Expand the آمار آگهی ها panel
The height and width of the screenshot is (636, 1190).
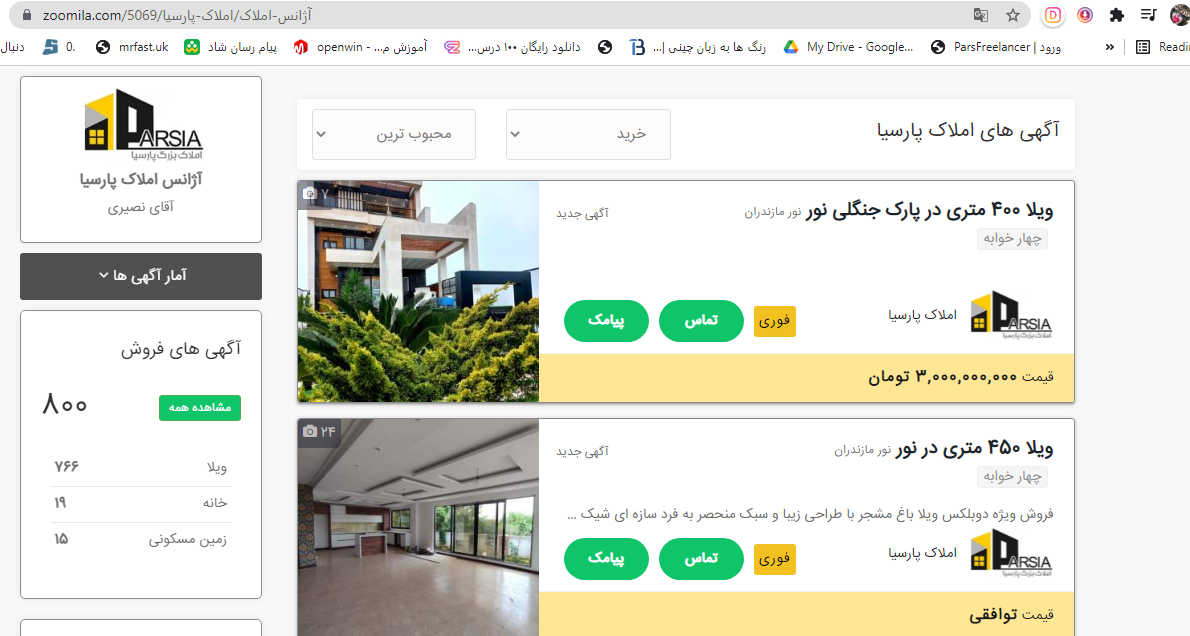click(141, 276)
